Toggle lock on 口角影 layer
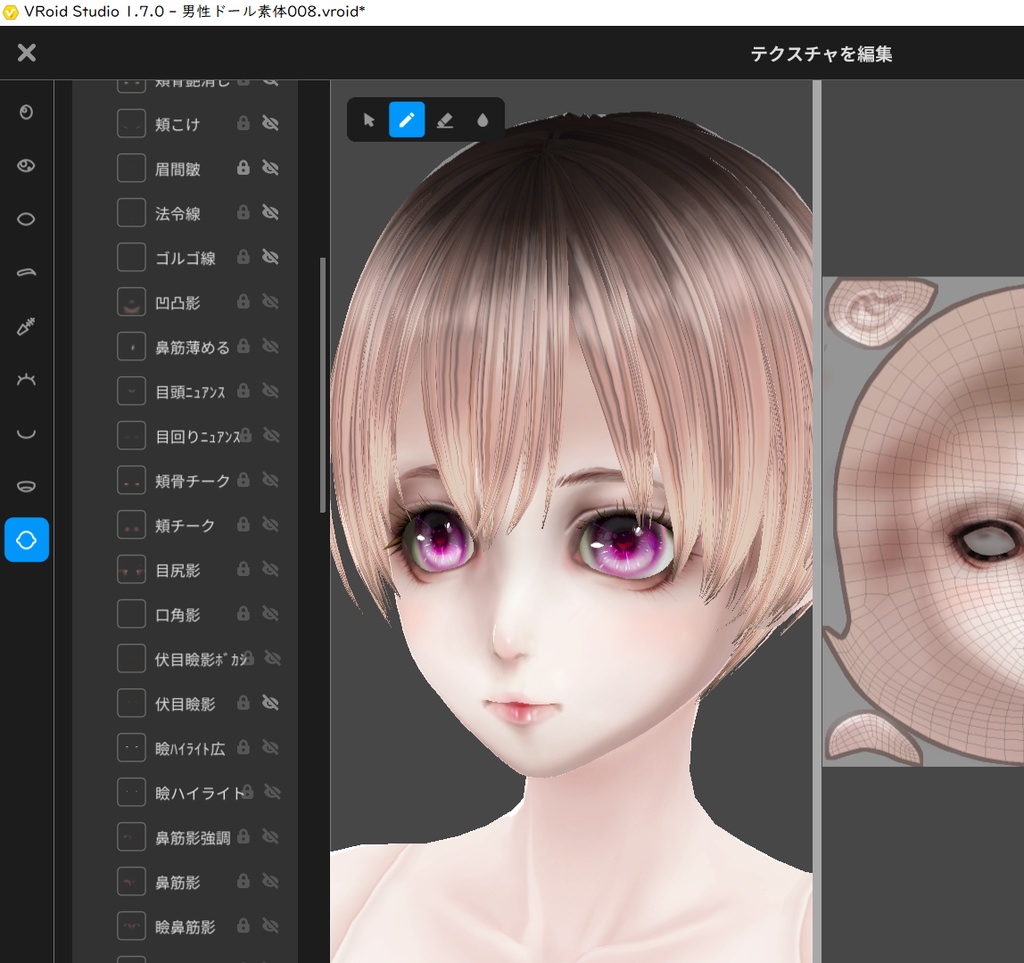Screen dimensions: 1024x963 pos(243,613)
